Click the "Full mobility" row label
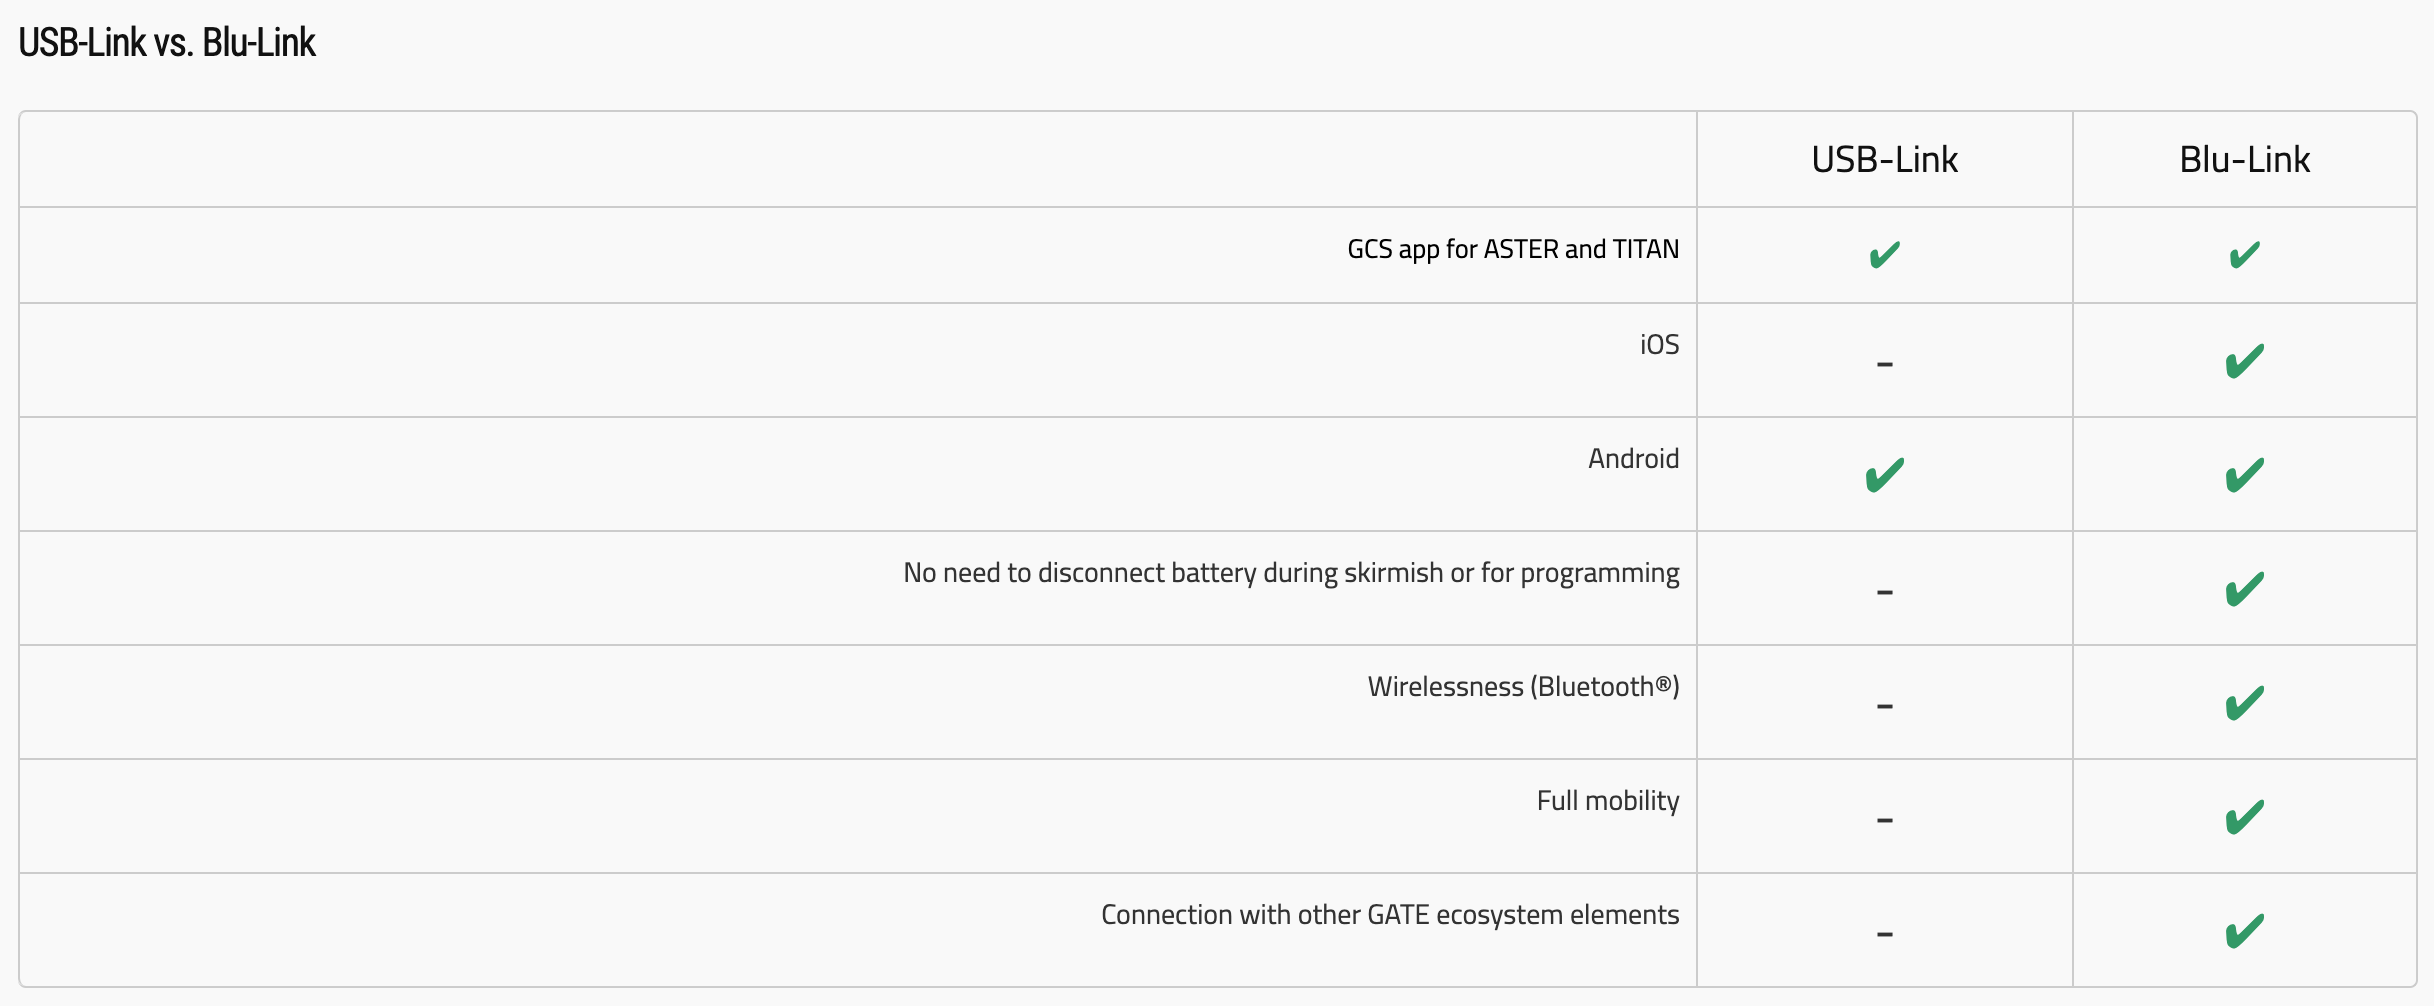 click(1607, 801)
